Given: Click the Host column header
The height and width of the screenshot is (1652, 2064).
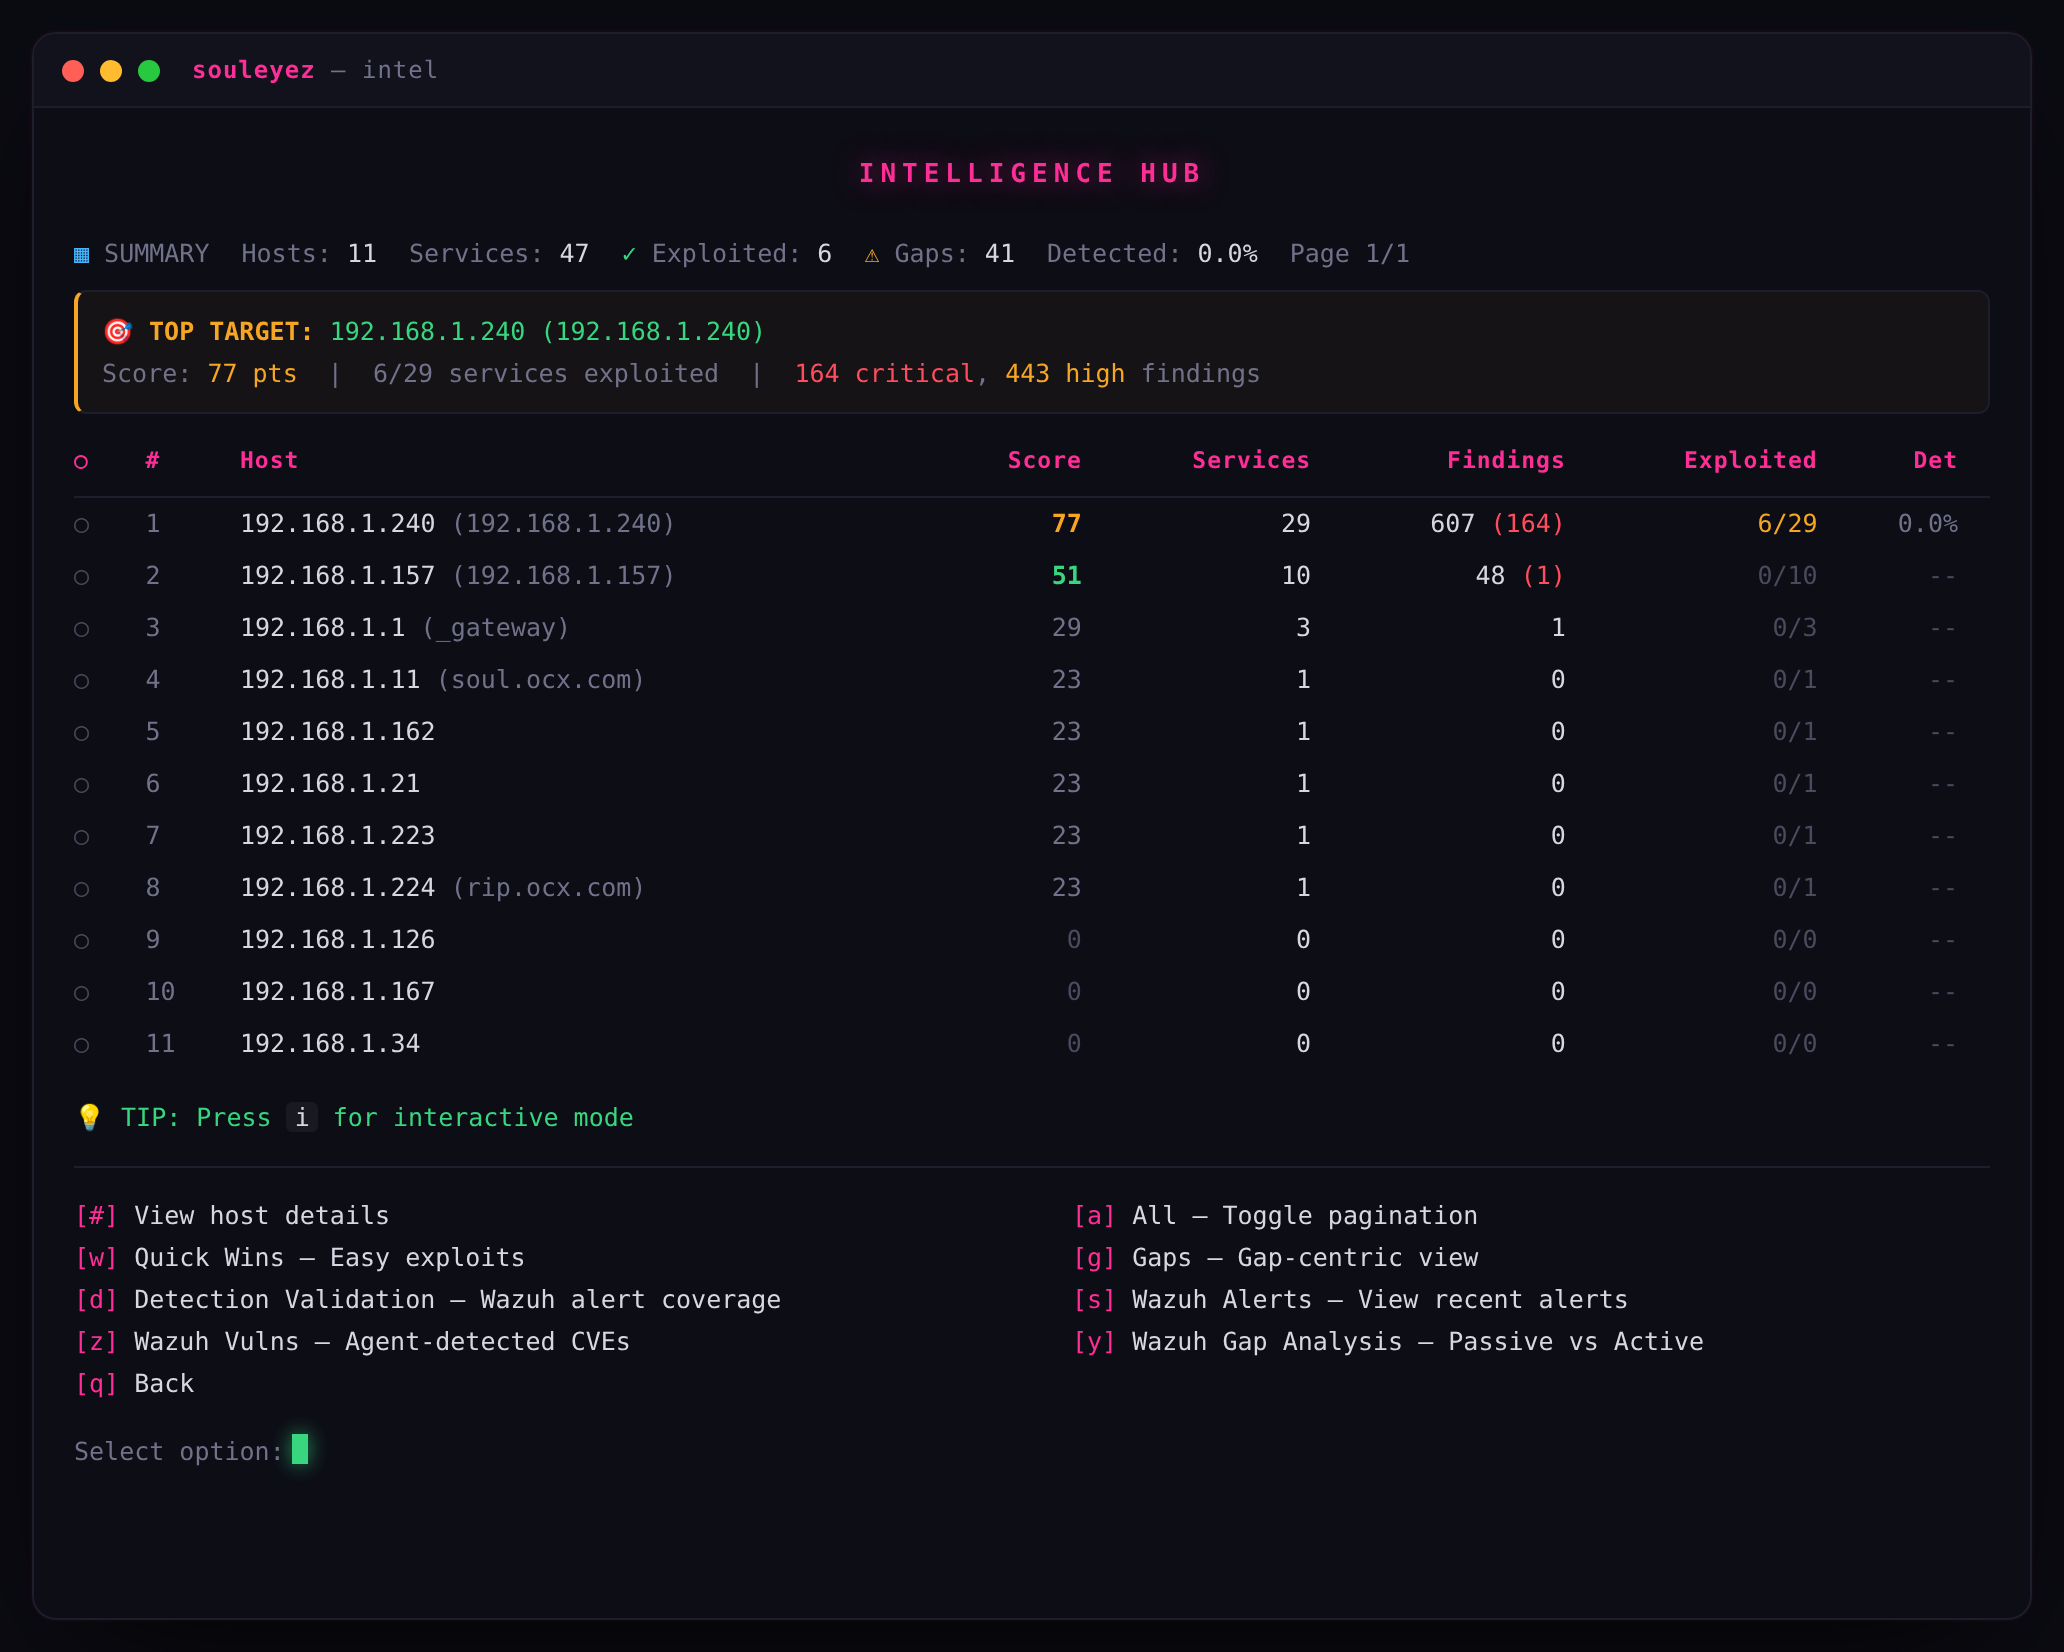Looking at the screenshot, I should pos(269,460).
